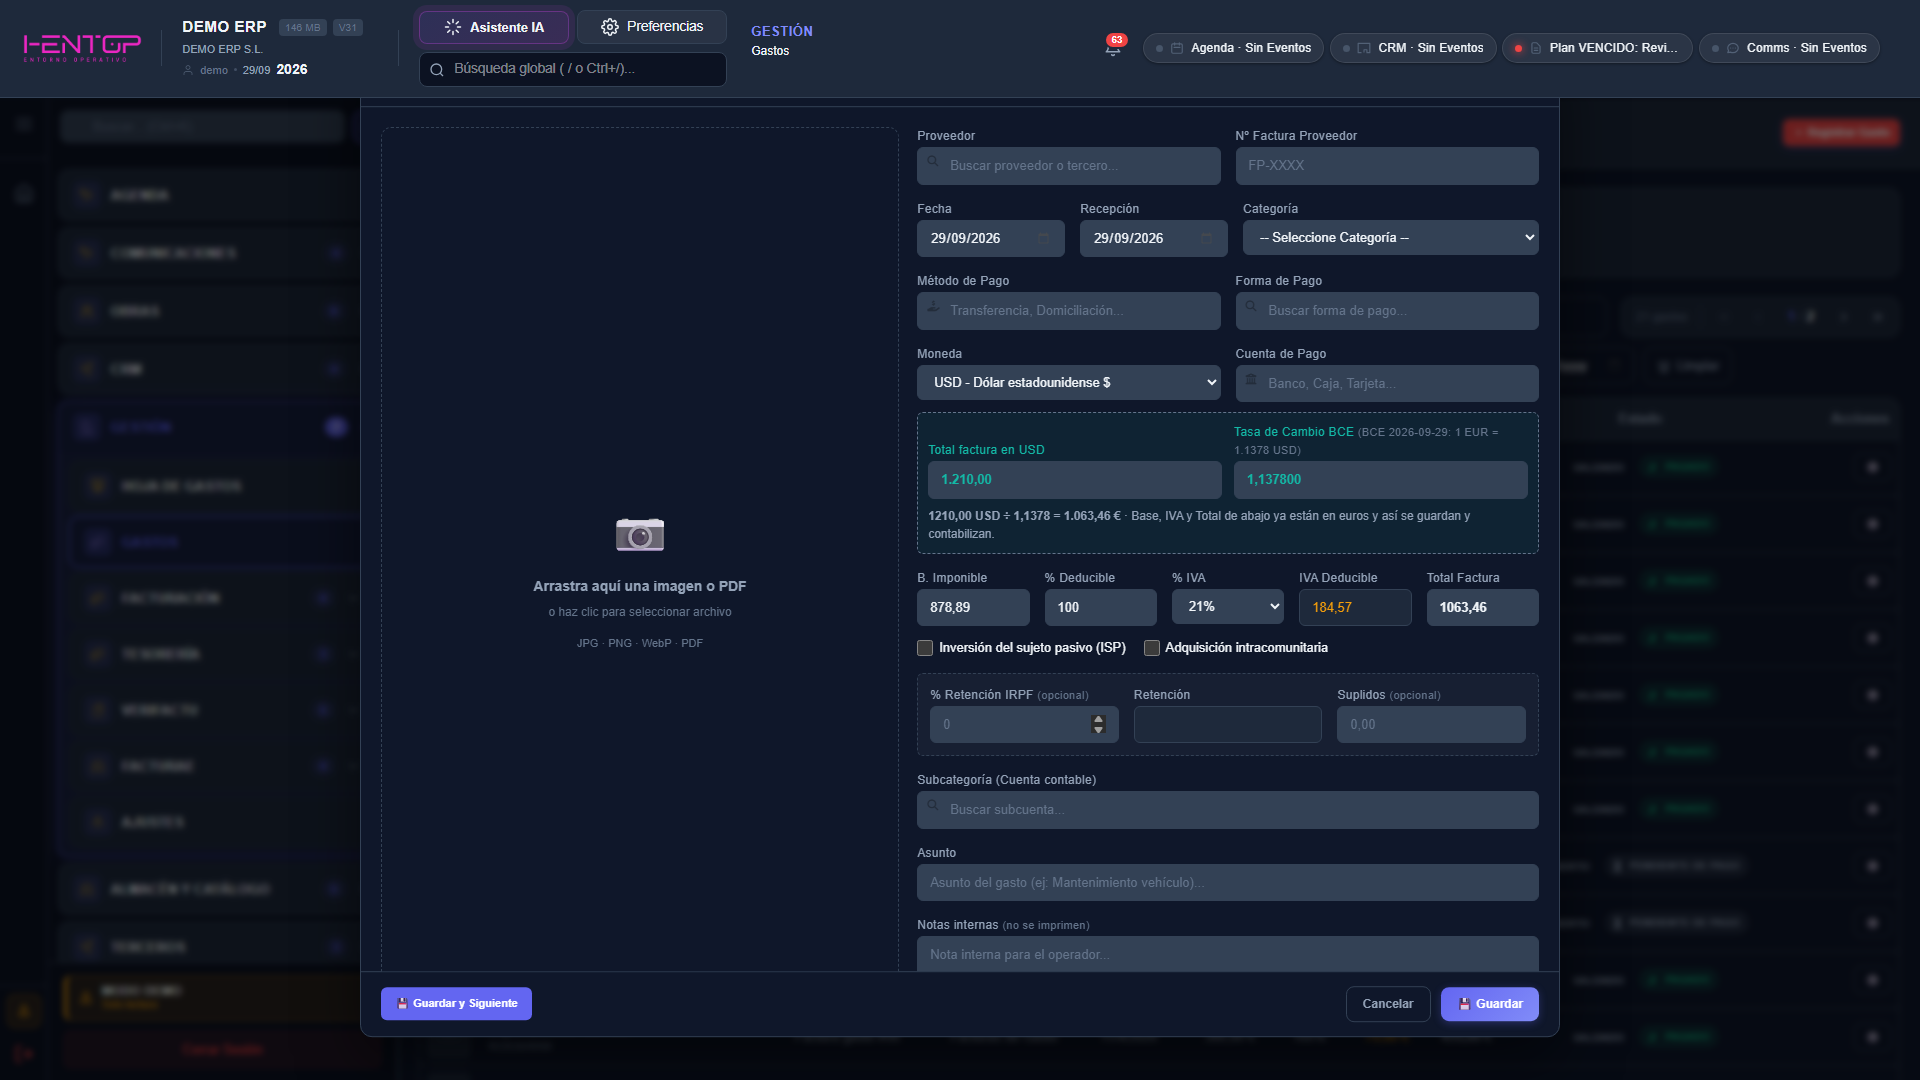The image size is (1920, 1080).
Task: Open Plan VENCIDO notice
Action: (1598, 48)
